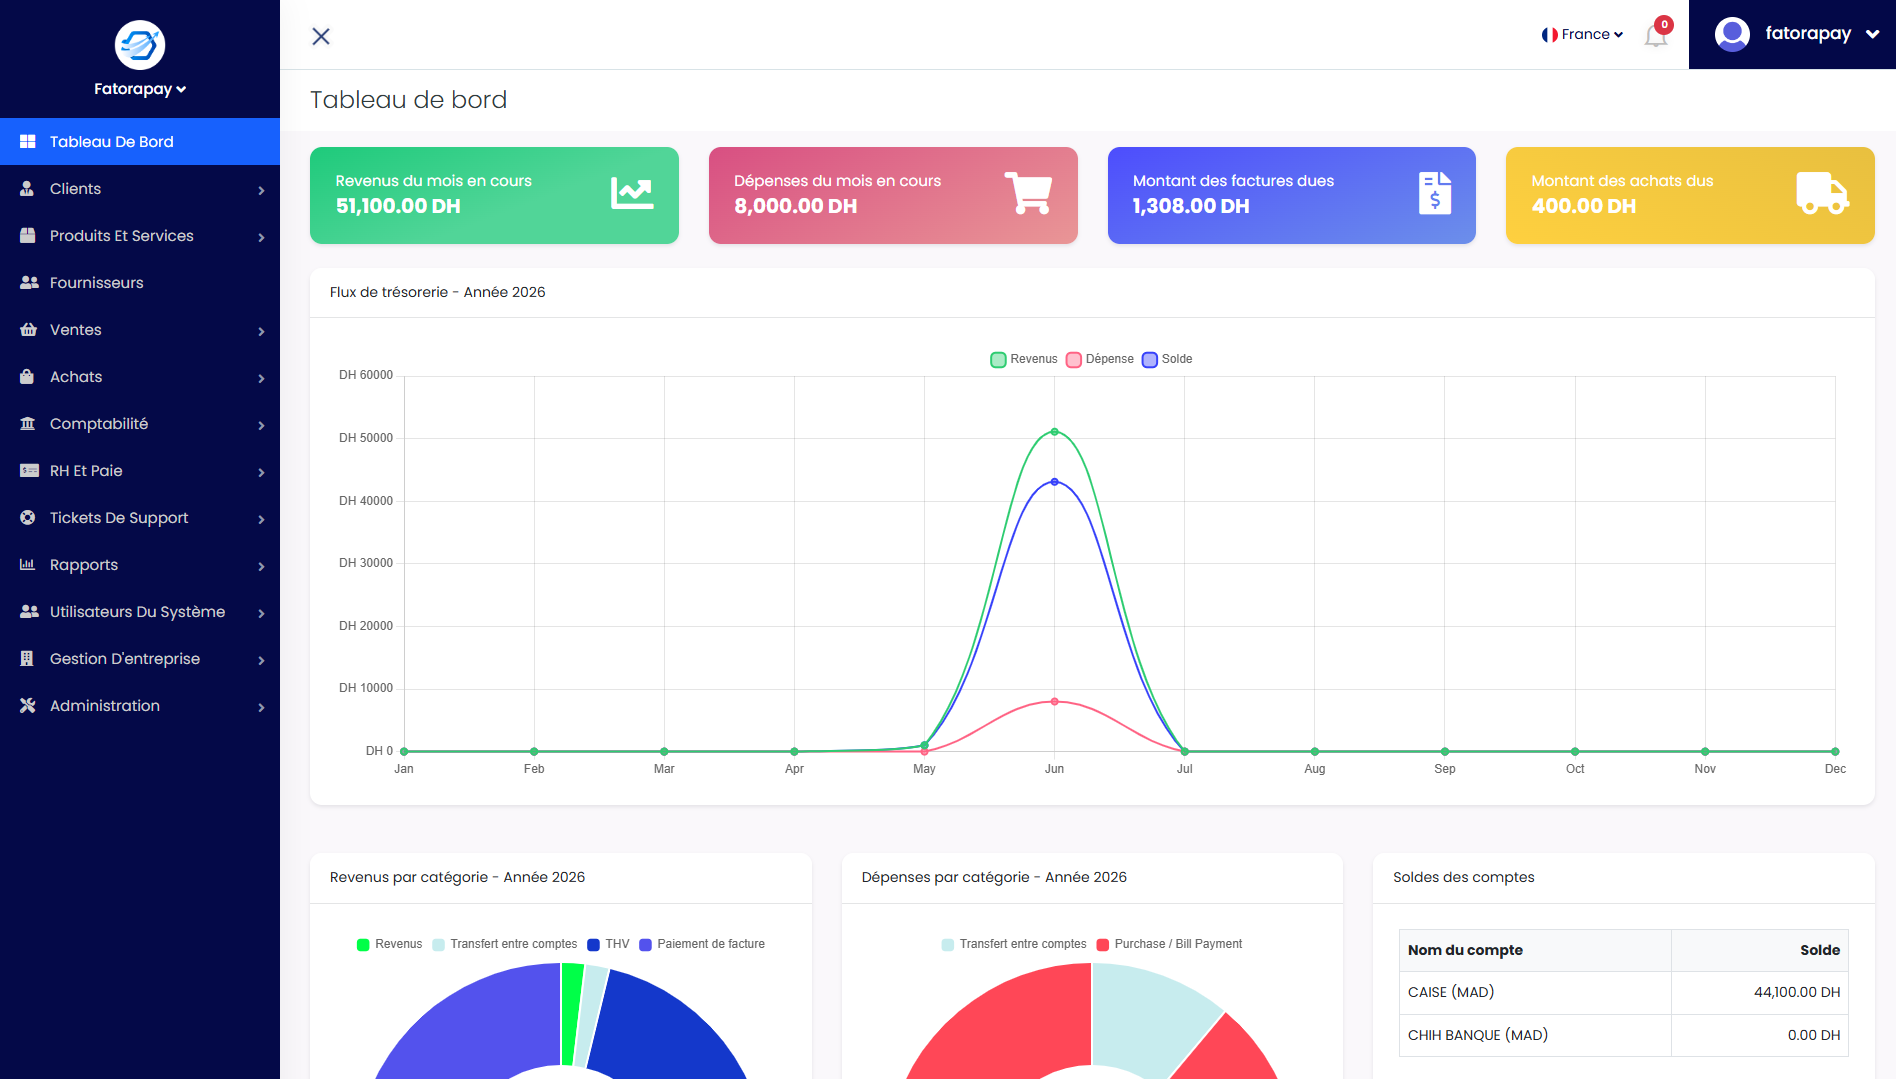Image resolution: width=1896 pixels, height=1079 pixels.
Task: Toggle Solde series in cash flow legend
Action: [x=1167, y=359]
